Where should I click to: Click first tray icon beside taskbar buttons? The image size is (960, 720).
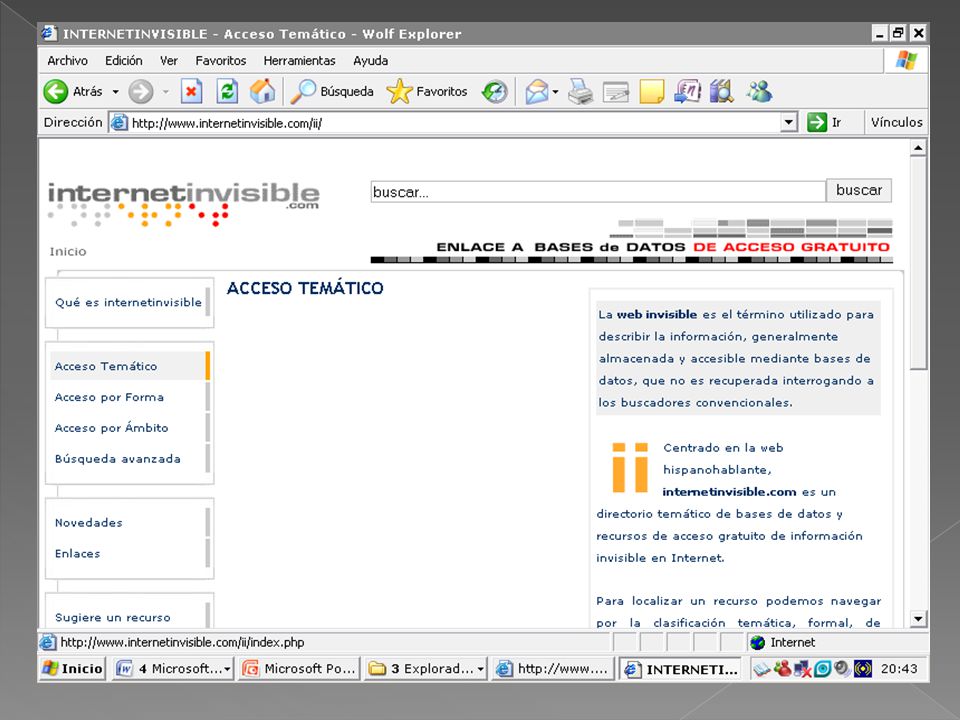point(761,669)
